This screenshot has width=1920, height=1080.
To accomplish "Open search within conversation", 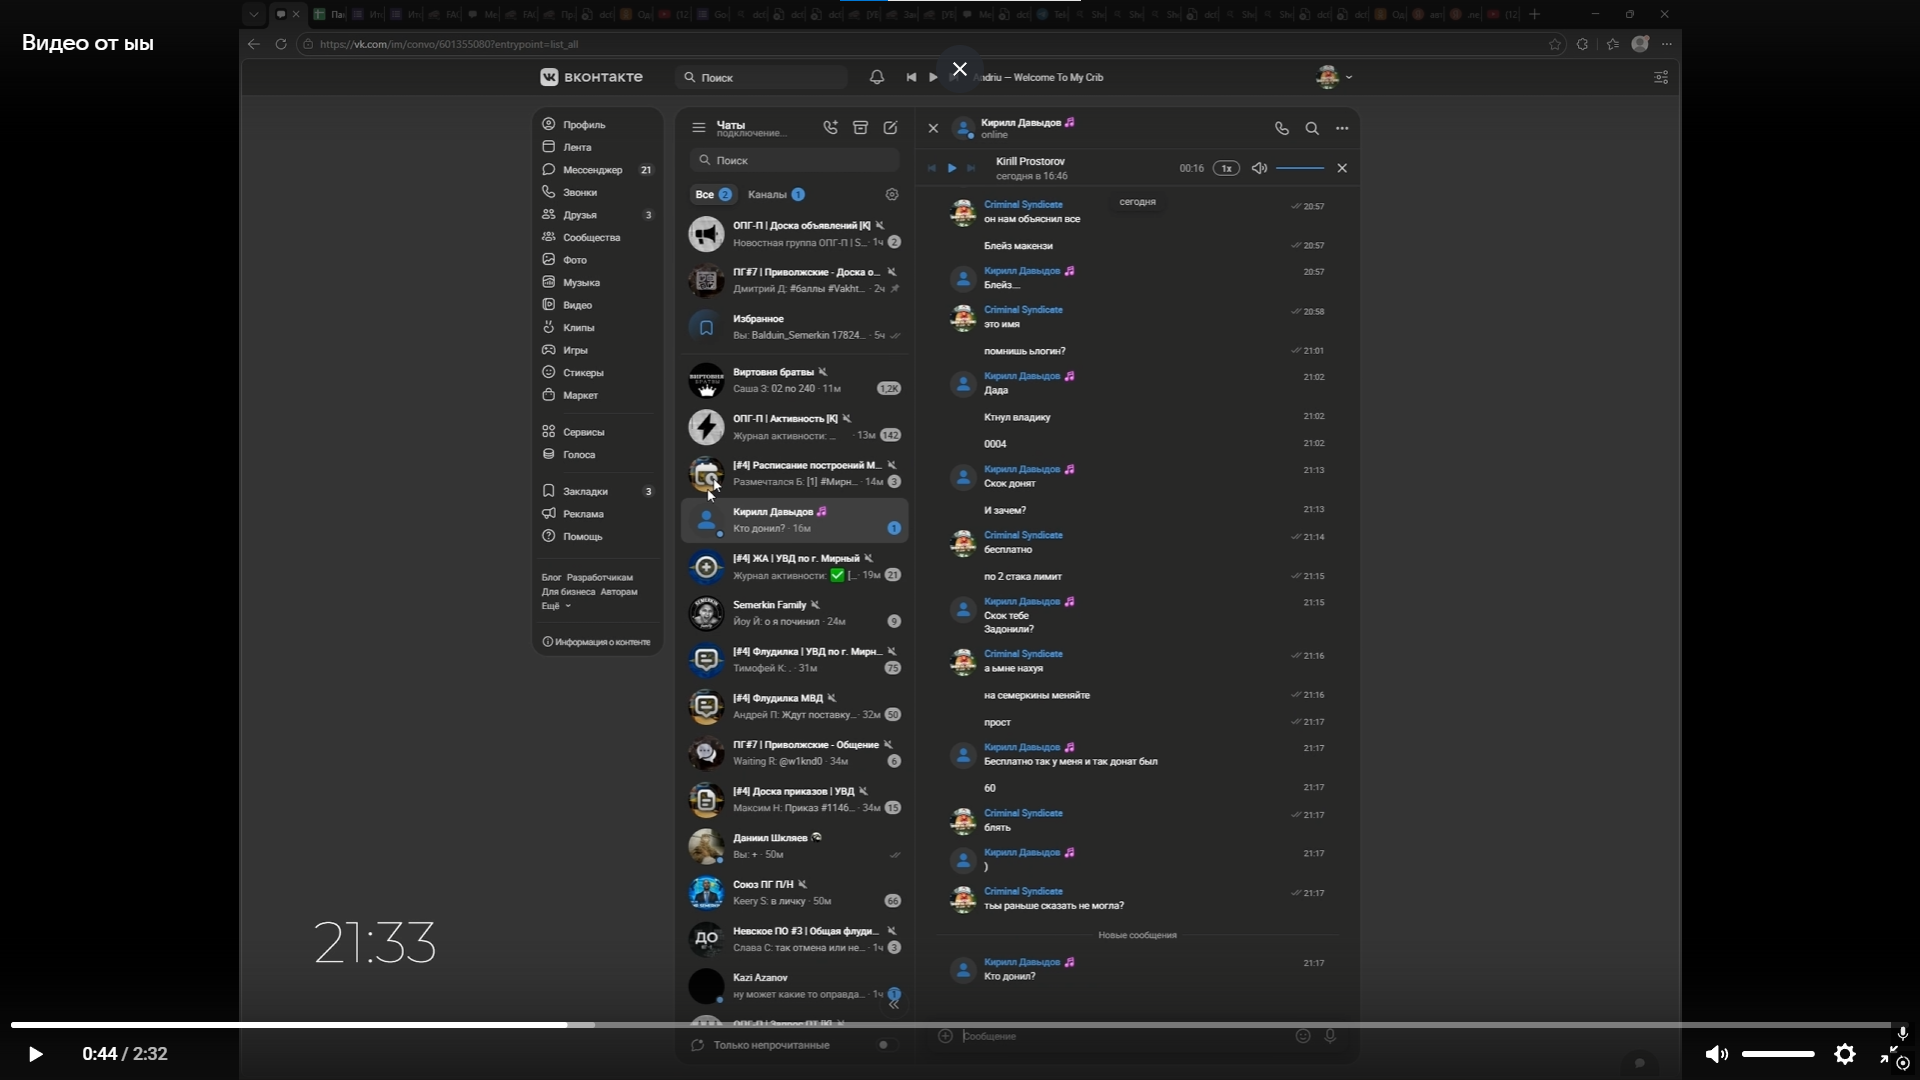I will [1312, 128].
